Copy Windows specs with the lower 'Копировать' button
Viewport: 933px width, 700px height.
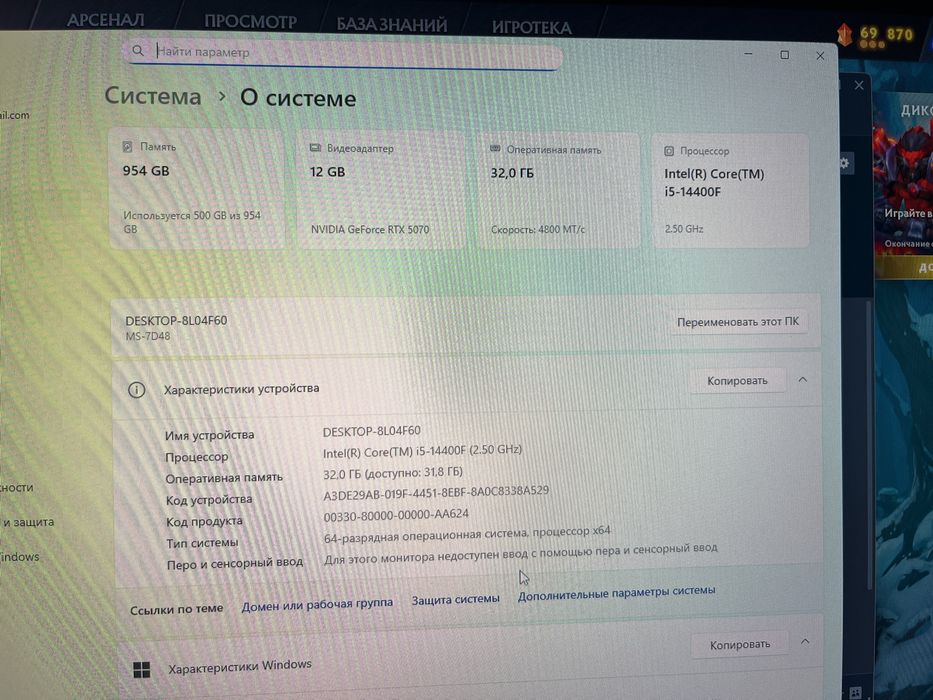[x=740, y=644]
